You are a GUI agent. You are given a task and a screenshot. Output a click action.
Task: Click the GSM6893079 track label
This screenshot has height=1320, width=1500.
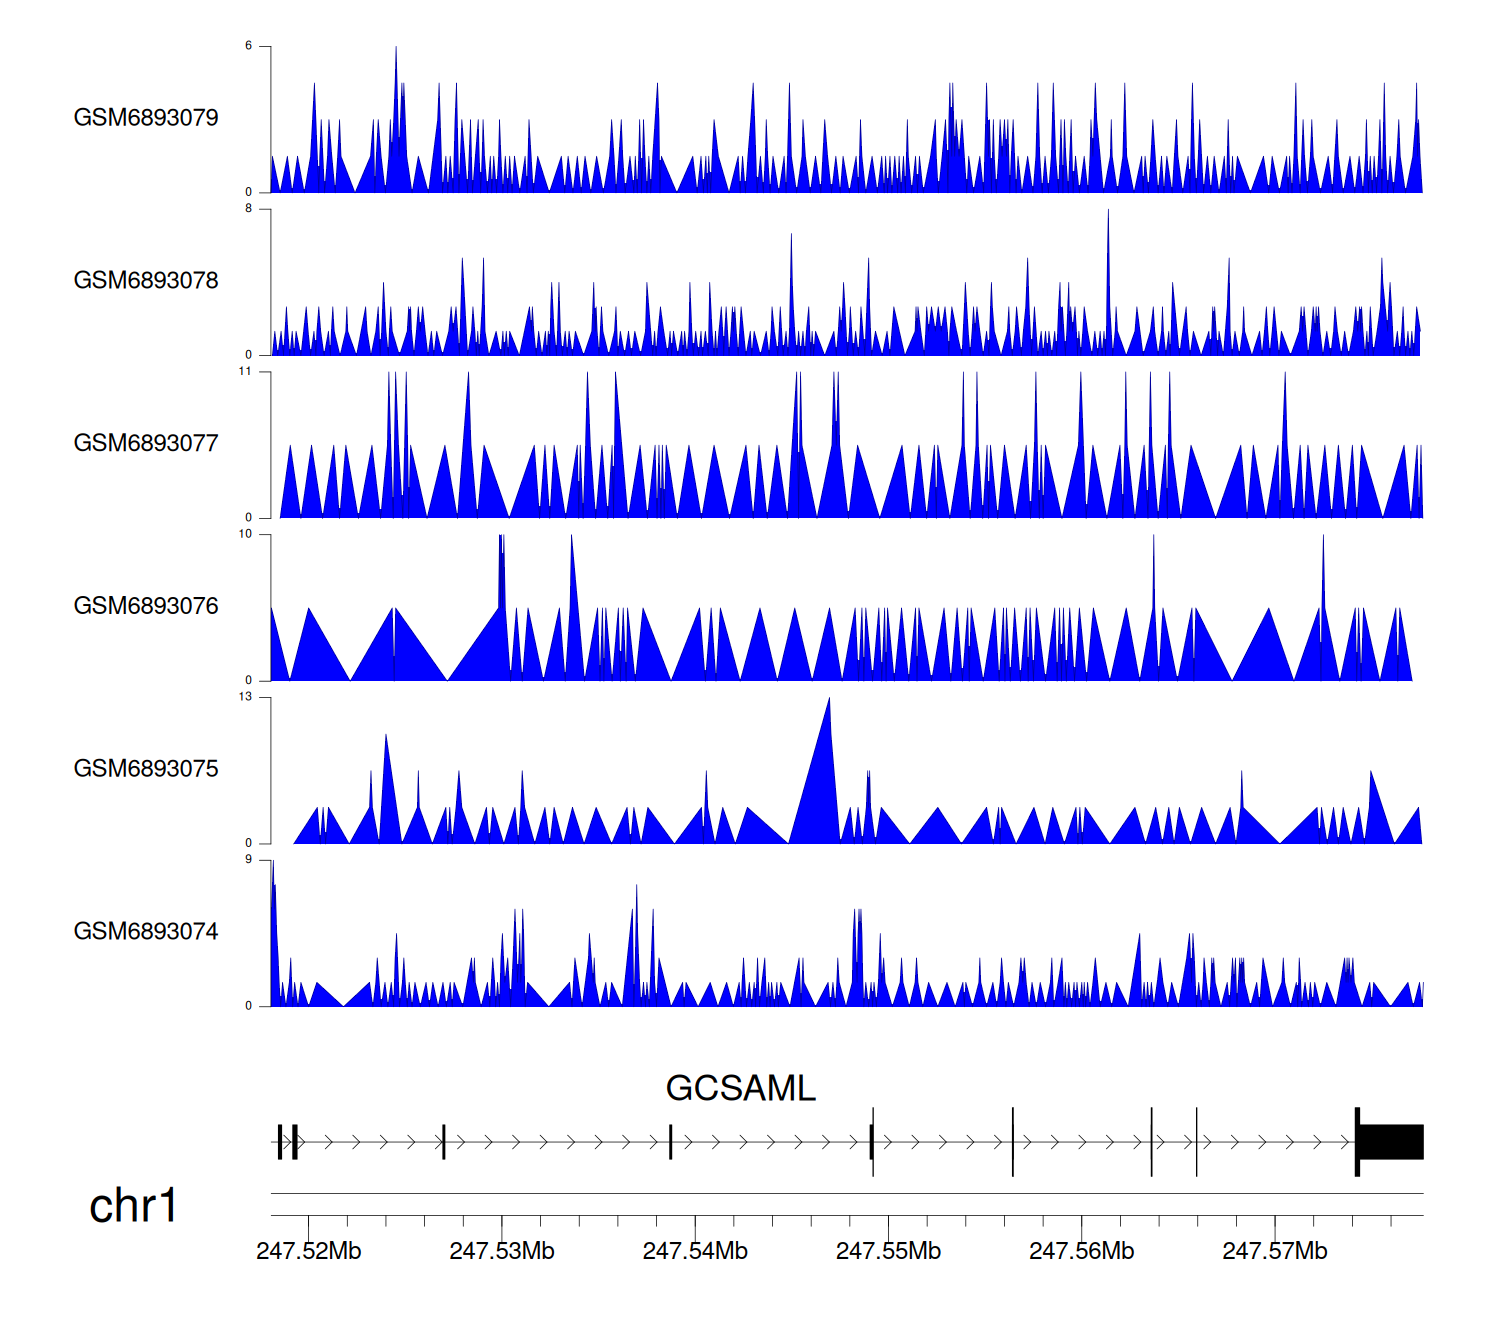[146, 118]
